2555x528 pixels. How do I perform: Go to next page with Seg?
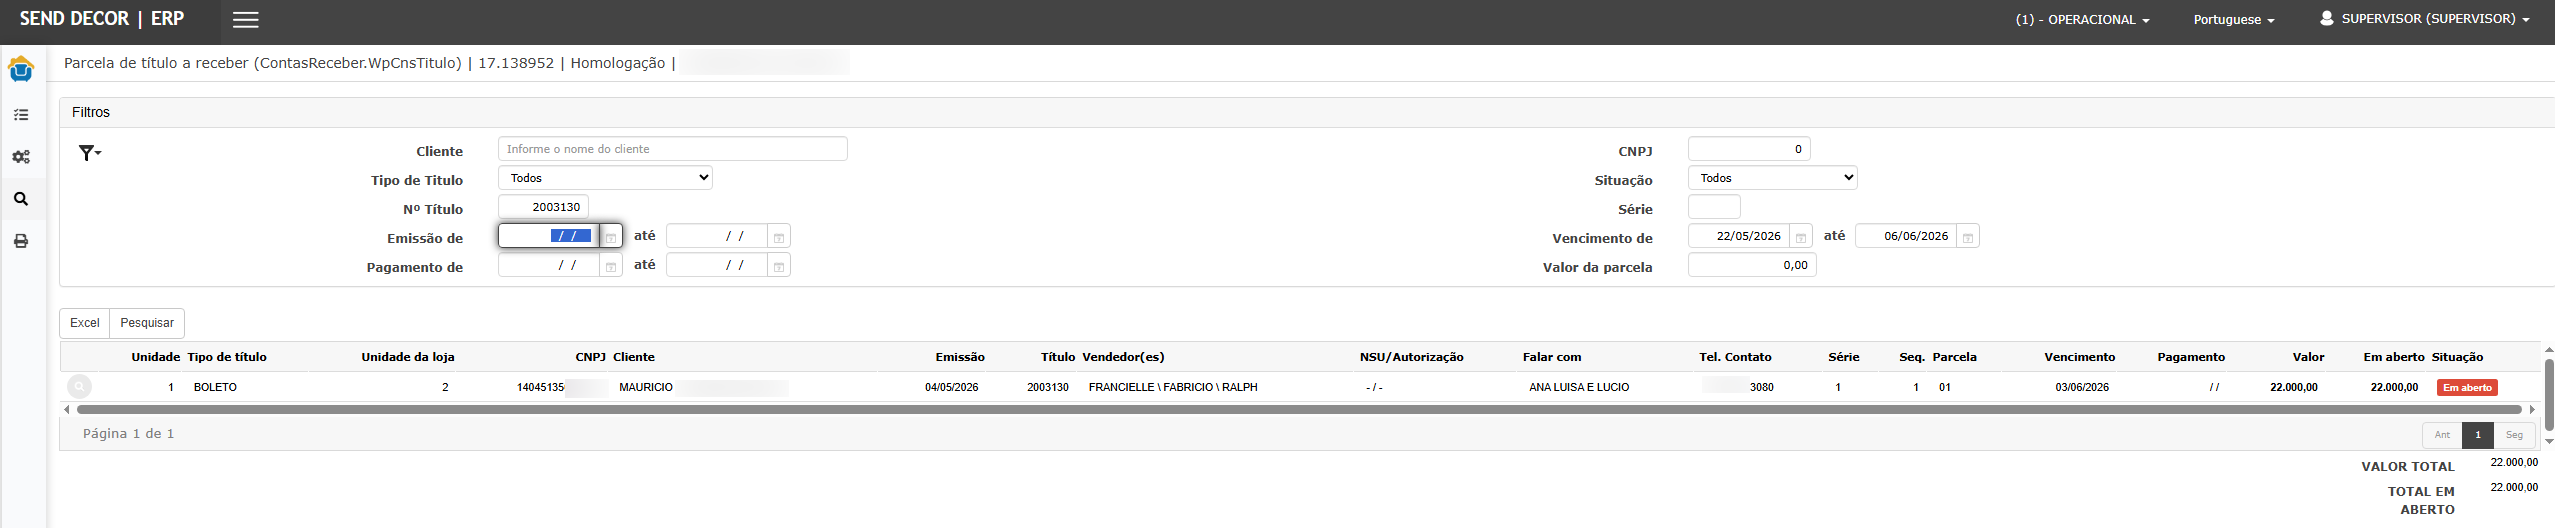coord(2514,435)
